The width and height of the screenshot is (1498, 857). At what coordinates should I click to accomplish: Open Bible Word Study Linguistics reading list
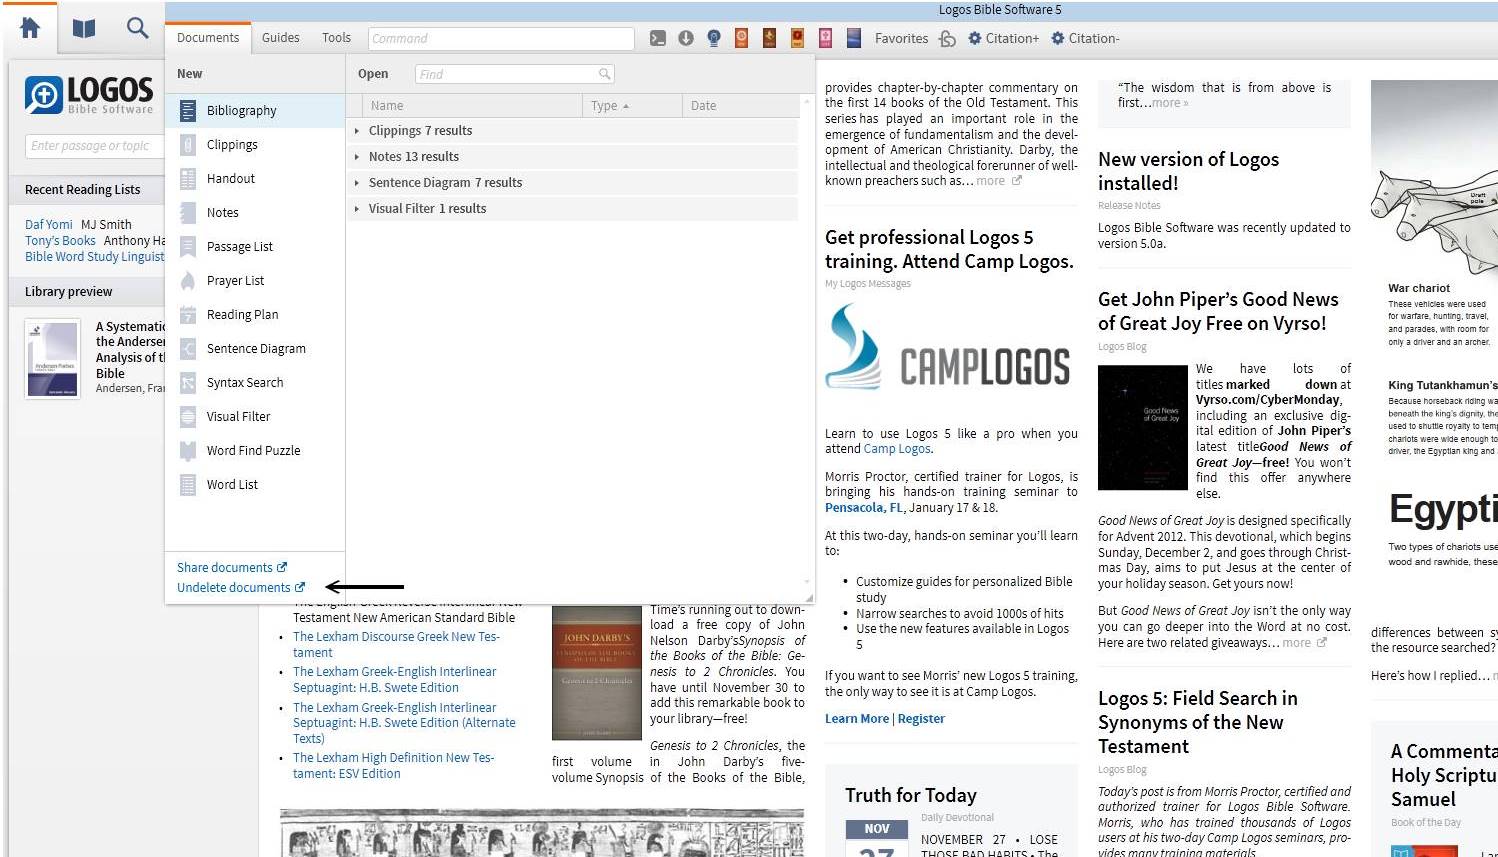coord(95,256)
